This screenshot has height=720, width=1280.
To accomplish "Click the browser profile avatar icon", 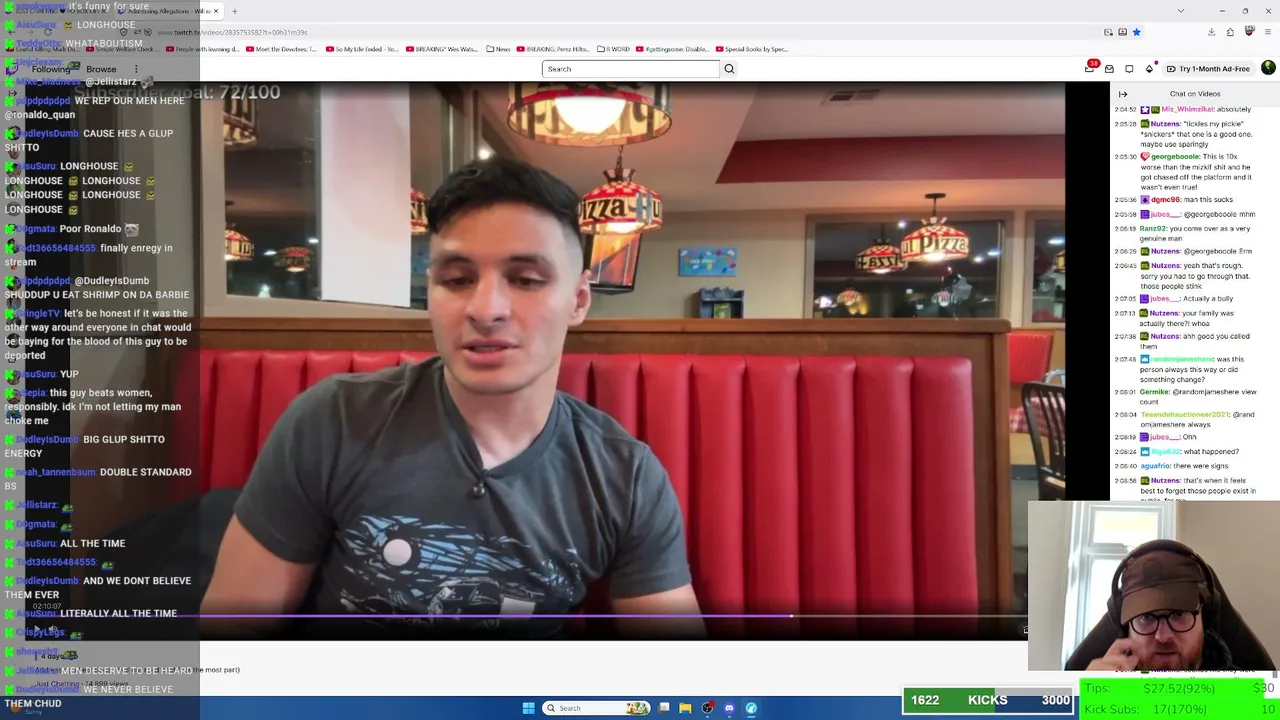I will pos(1250,32).
